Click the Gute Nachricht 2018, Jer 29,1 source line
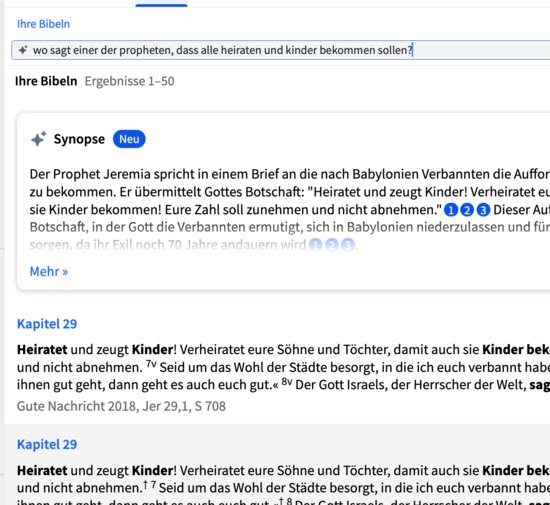Screen dimensions: 550x505 click(x=121, y=406)
